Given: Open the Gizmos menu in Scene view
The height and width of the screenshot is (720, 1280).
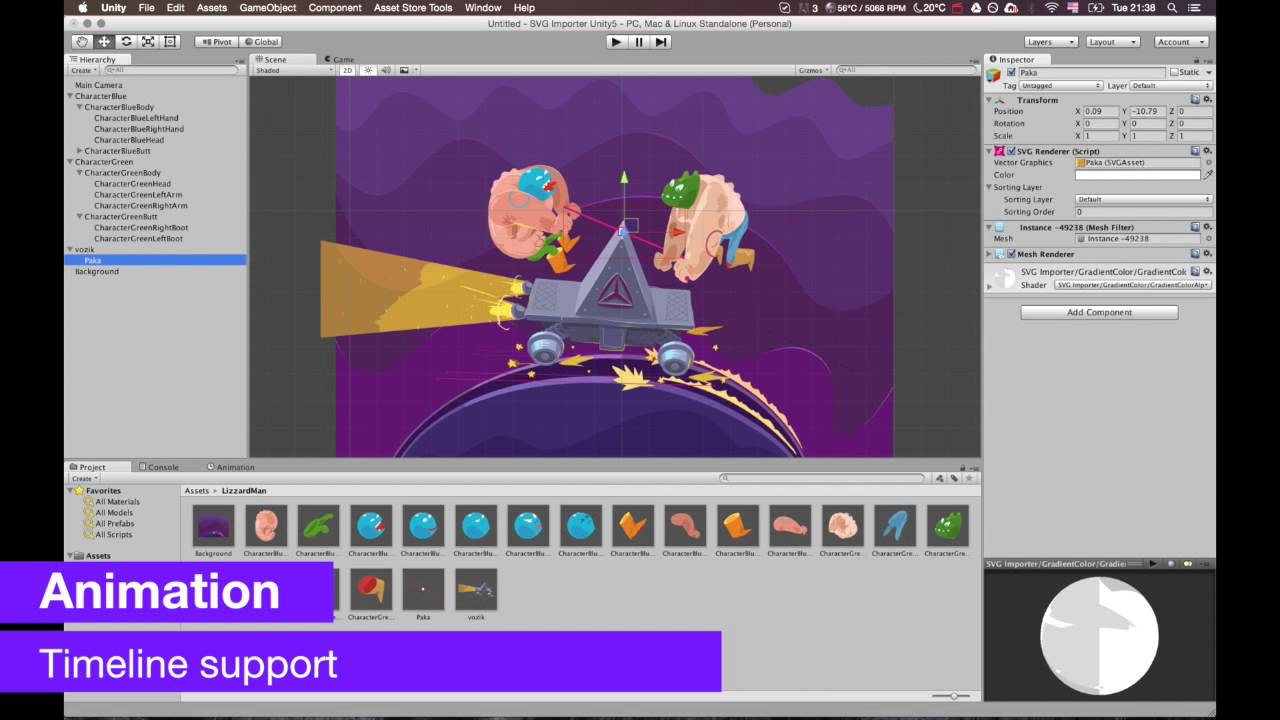Looking at the screenshot, I should (812, 69).
